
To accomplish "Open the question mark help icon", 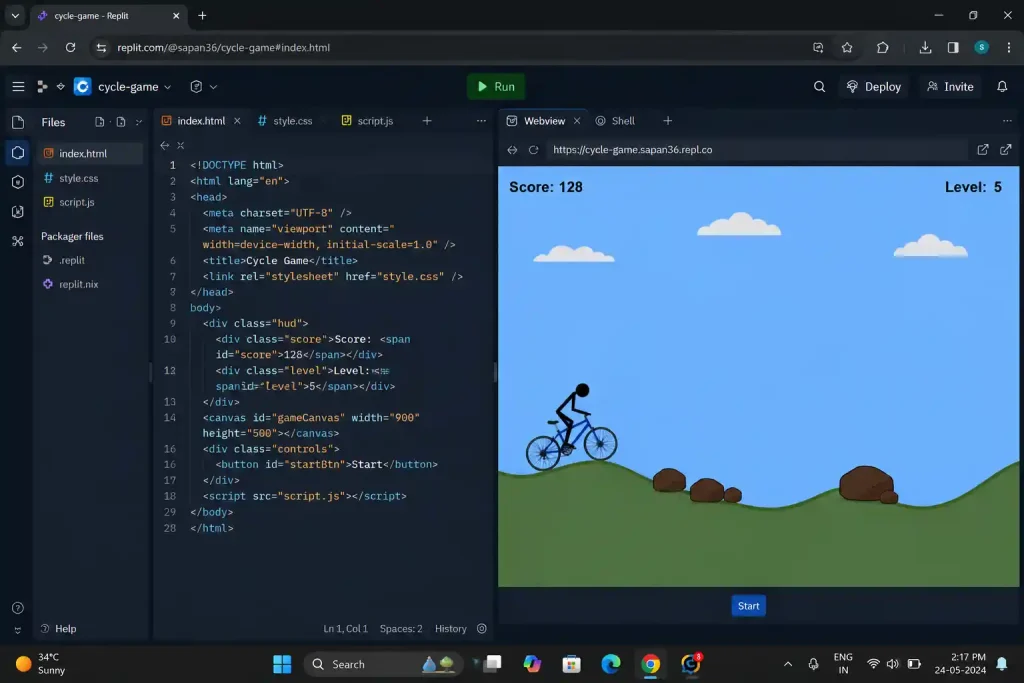I will (18, 608).
